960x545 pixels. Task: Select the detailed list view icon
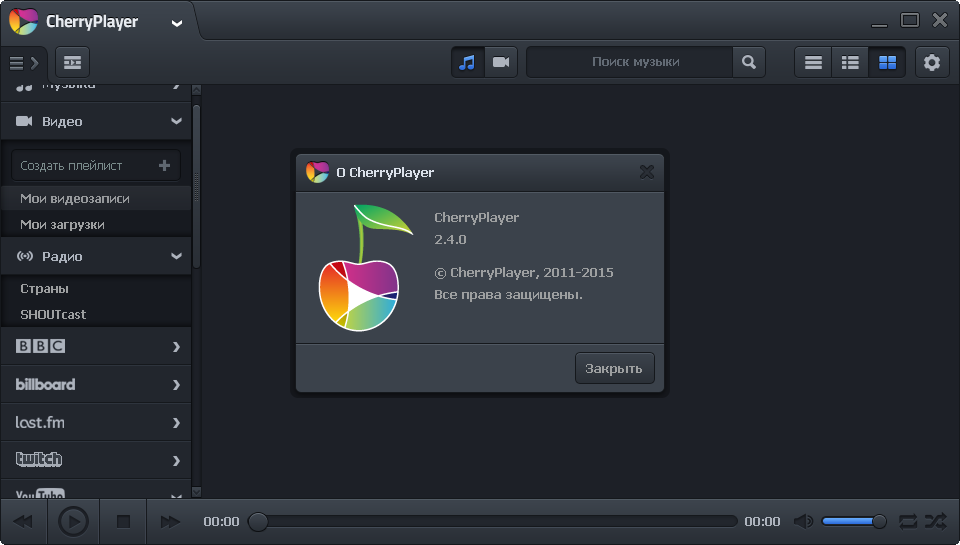click(850, 62)
